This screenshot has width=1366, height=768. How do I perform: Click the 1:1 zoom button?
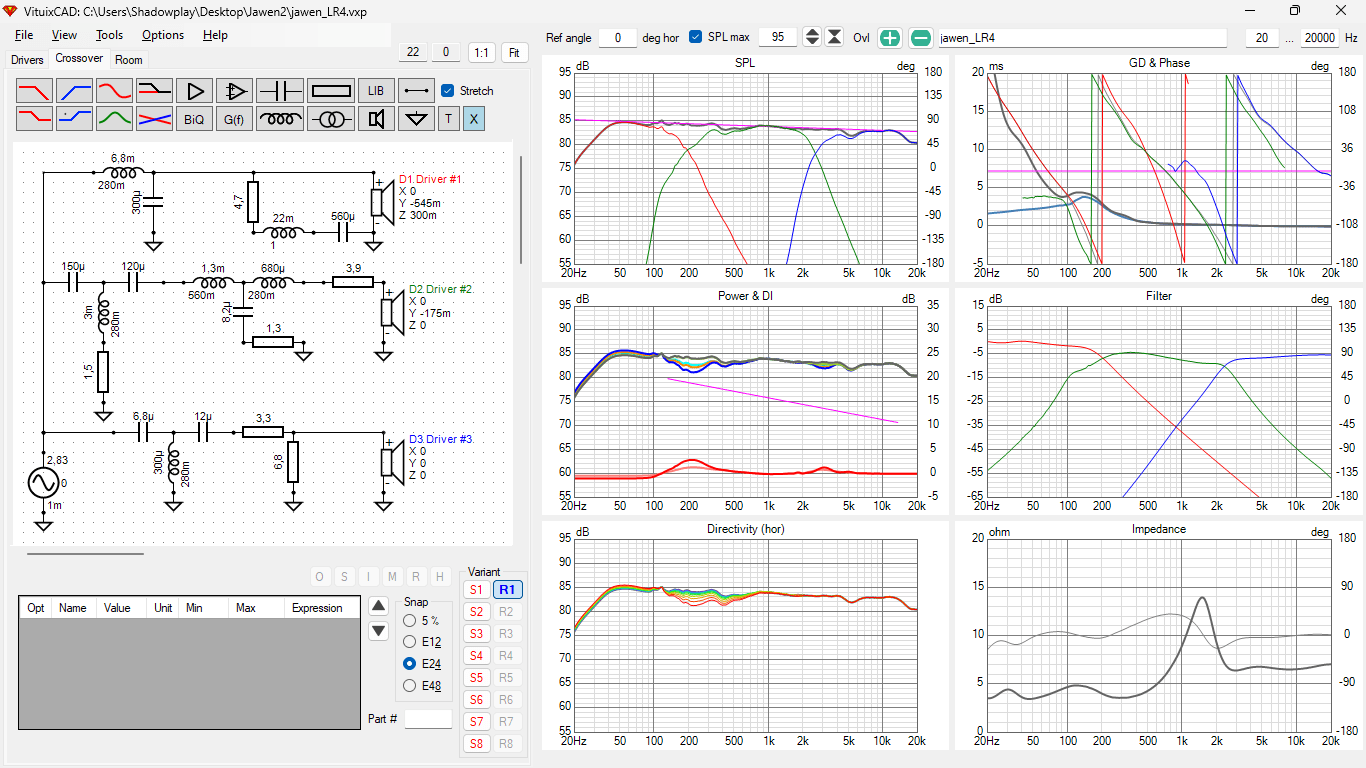pos(481,52)
